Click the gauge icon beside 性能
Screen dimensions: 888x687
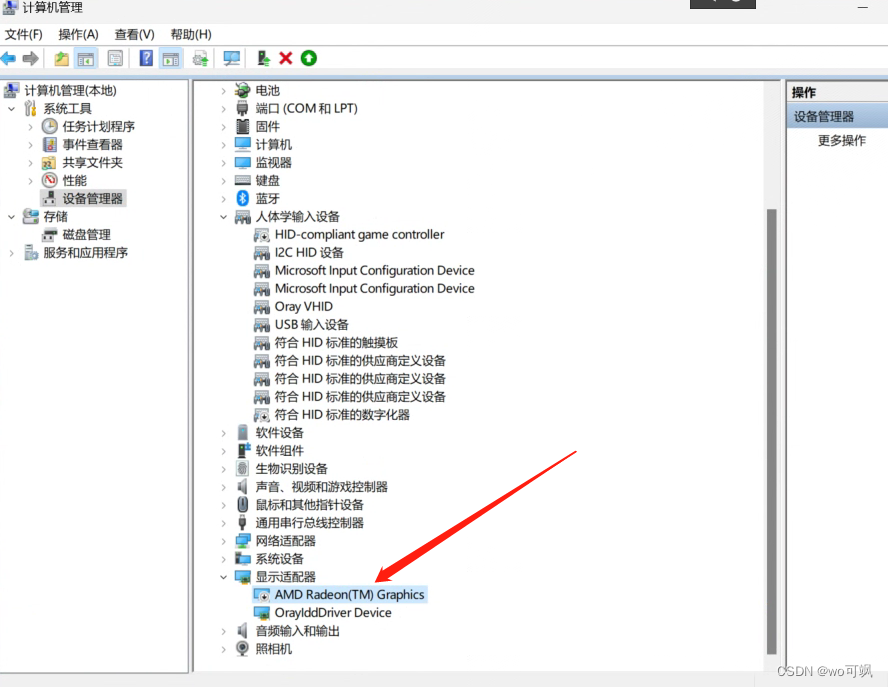(x=50, y=180)
